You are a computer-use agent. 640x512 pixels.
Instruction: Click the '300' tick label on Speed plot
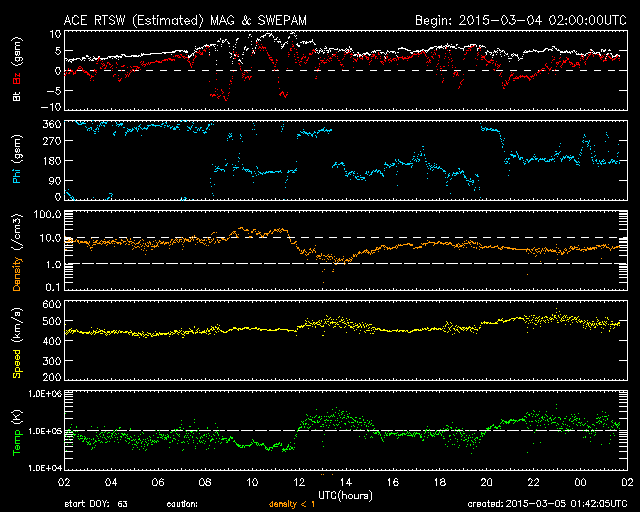[52, 361]
